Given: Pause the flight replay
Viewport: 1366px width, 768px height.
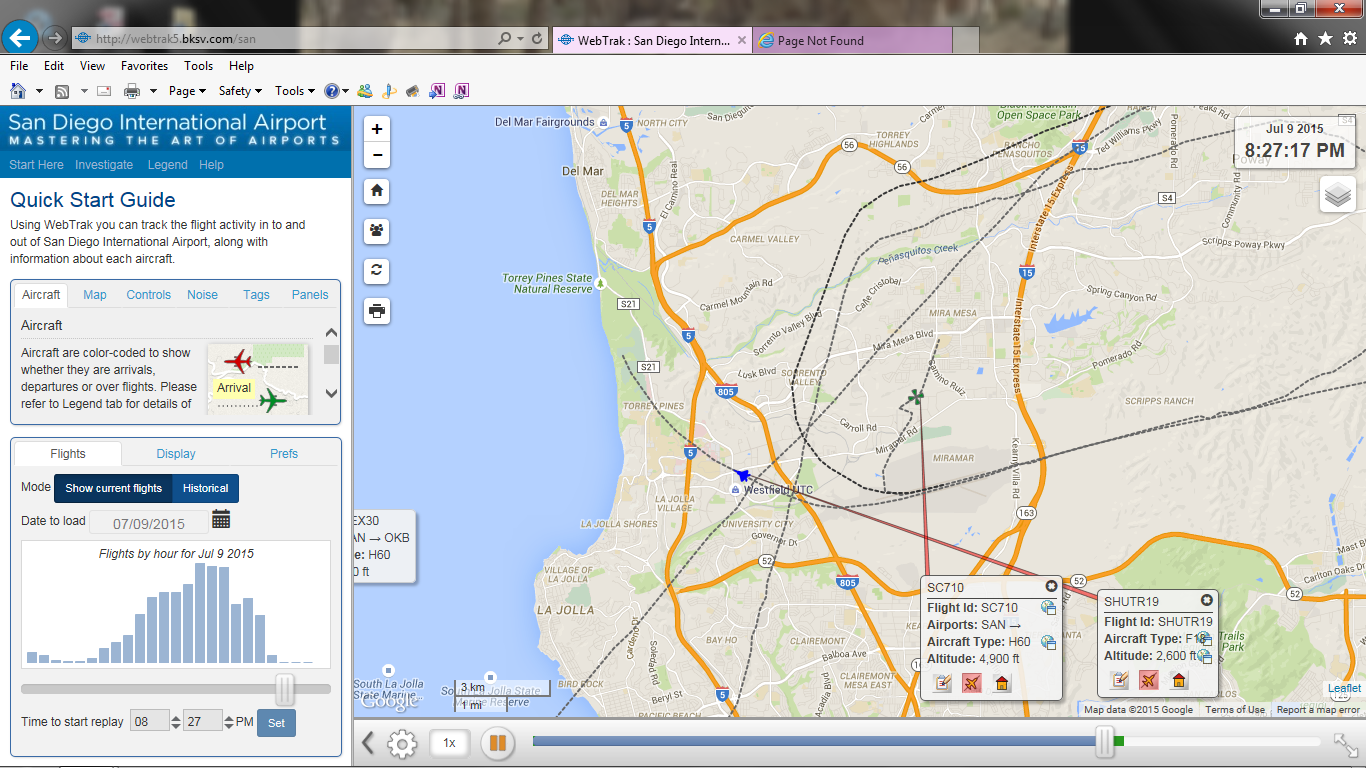Looking at the screenshot, I should pos(497,743).
